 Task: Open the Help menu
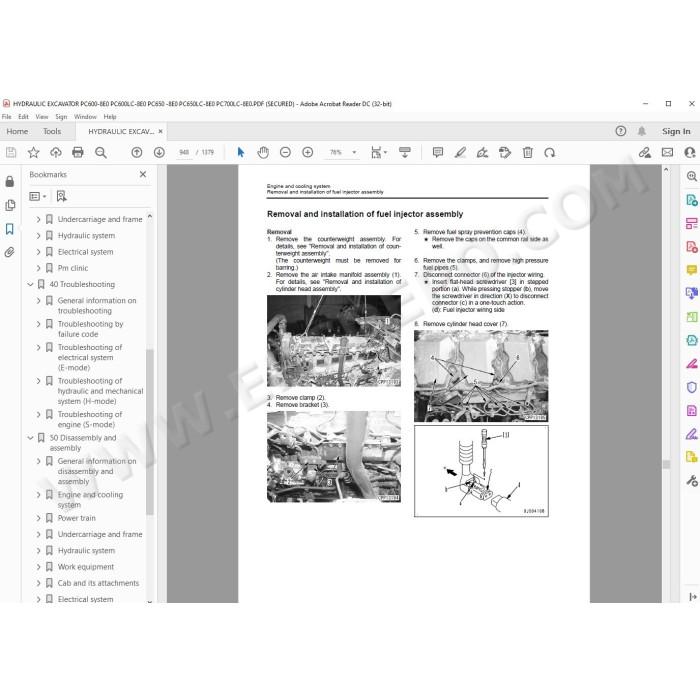pyautogui.click(x=110, y=117)
